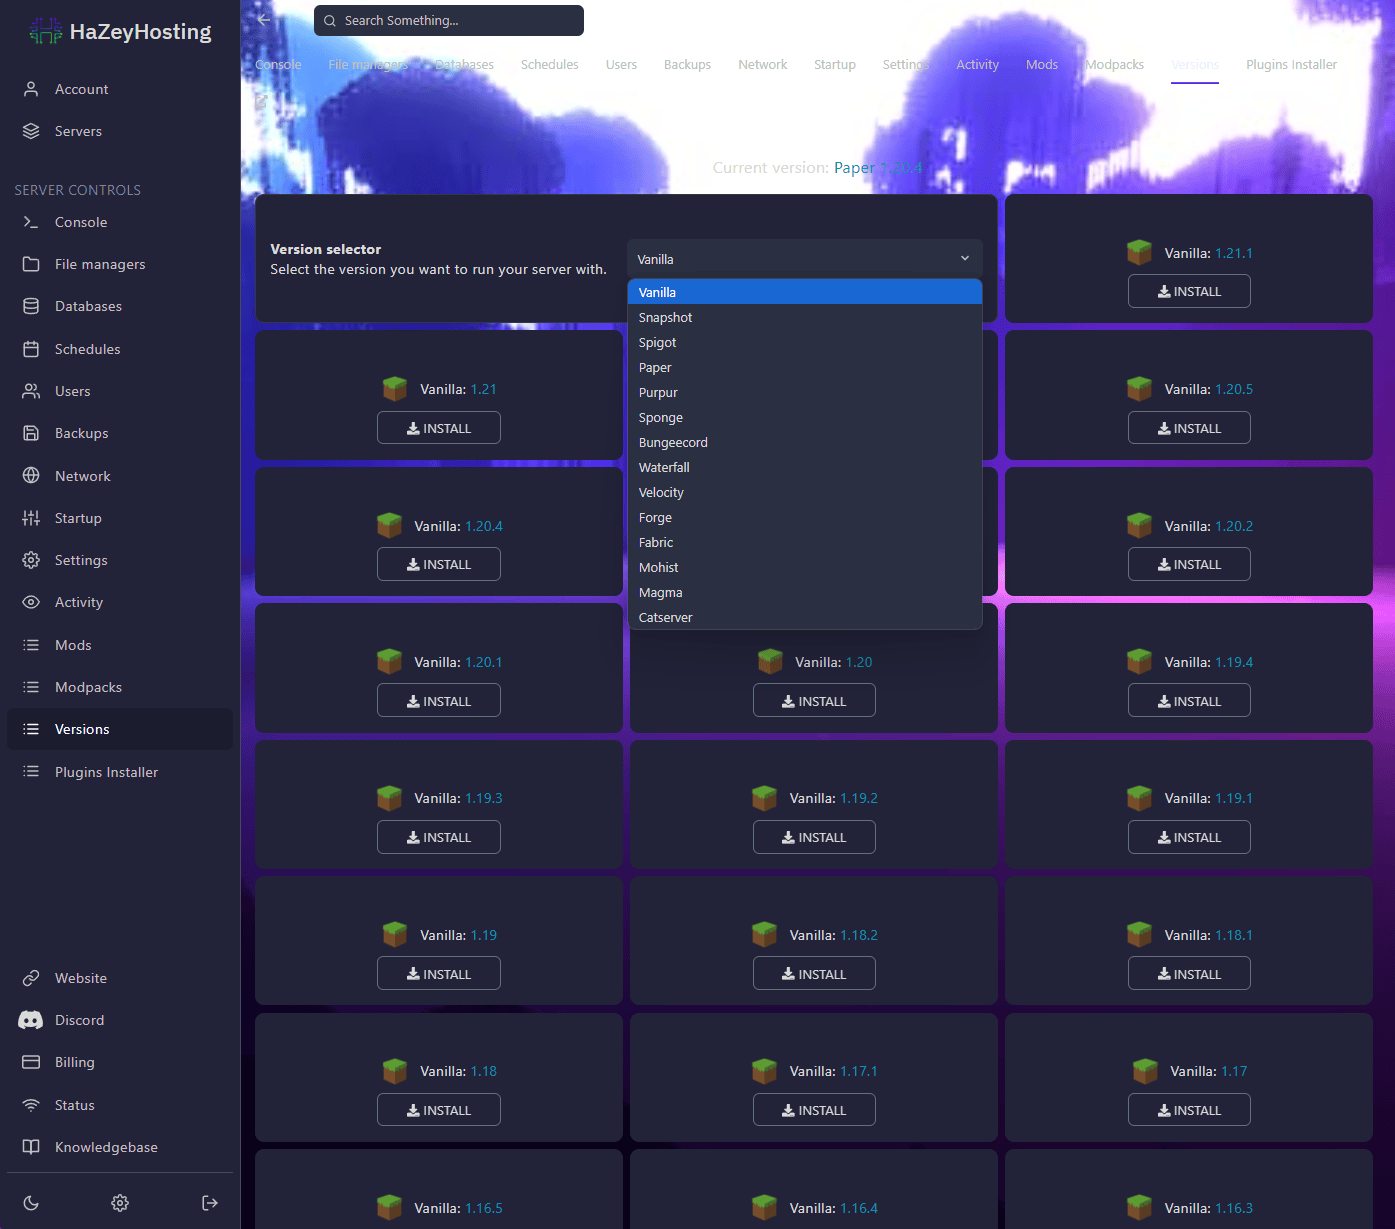
Task: Click the Schedules calendar icon
Action: 31,349
